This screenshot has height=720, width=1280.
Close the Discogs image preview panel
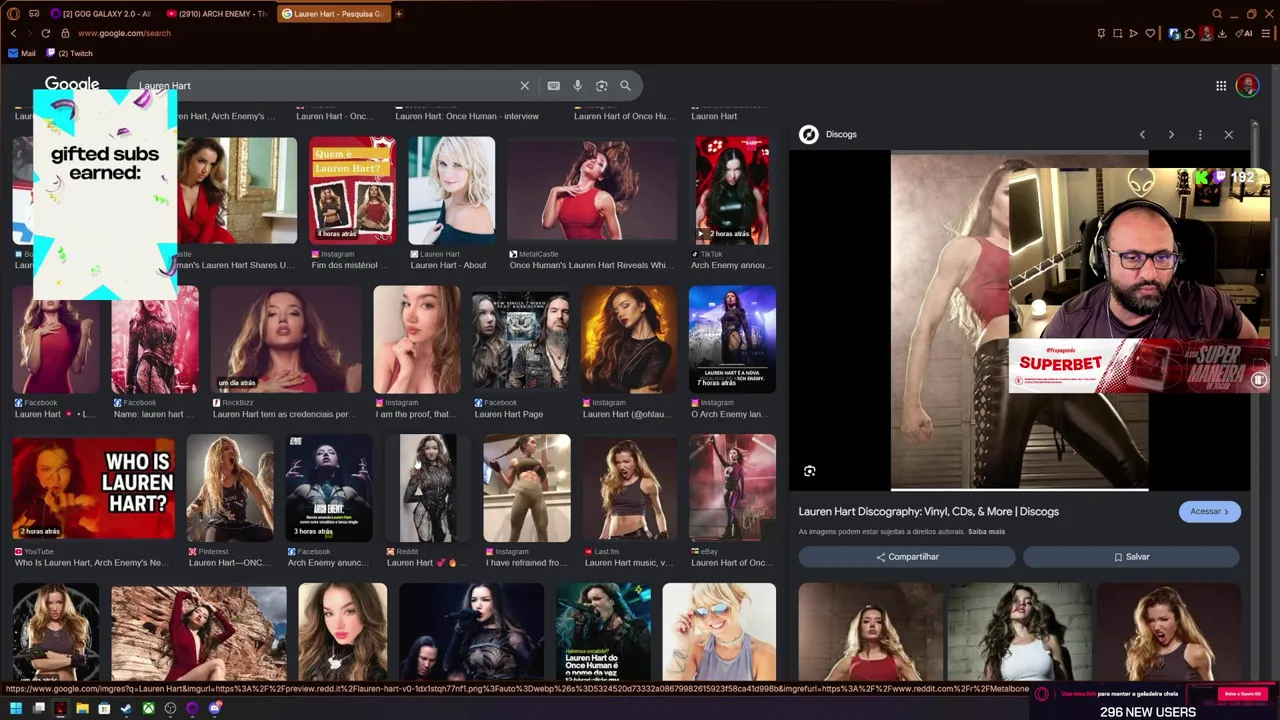pos(1229,134)
